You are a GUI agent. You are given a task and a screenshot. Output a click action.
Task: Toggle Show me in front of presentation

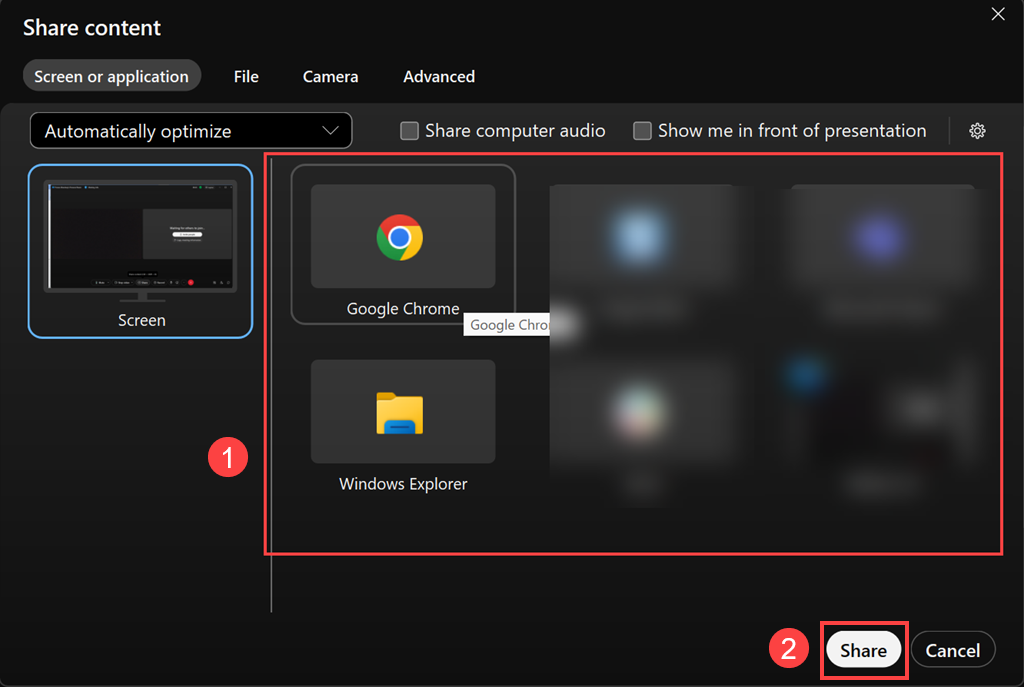tap(643, 131)
